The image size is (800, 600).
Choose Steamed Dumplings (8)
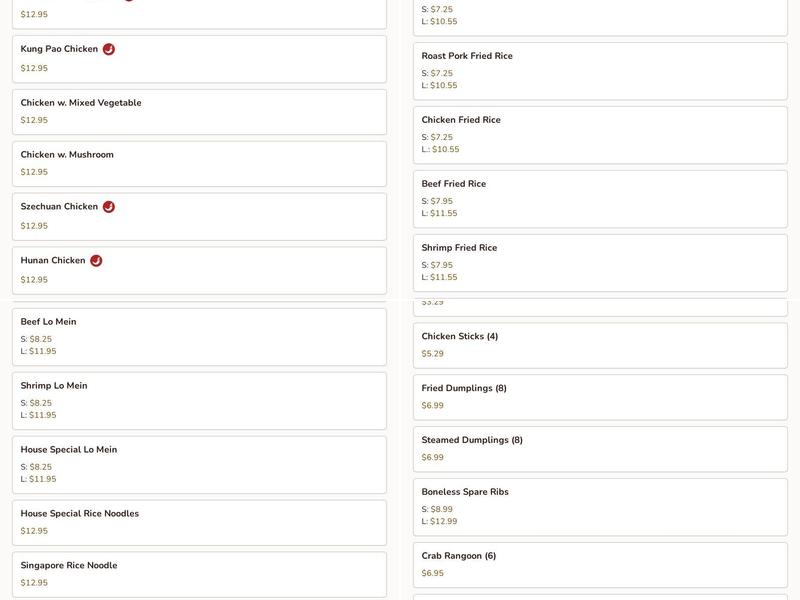[x=600, y=449]
